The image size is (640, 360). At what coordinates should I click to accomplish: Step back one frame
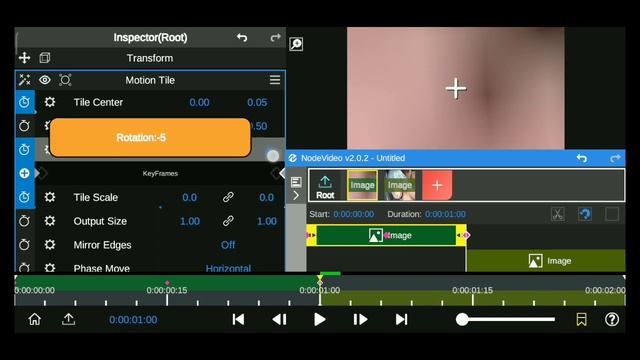(x=279, y=320)
